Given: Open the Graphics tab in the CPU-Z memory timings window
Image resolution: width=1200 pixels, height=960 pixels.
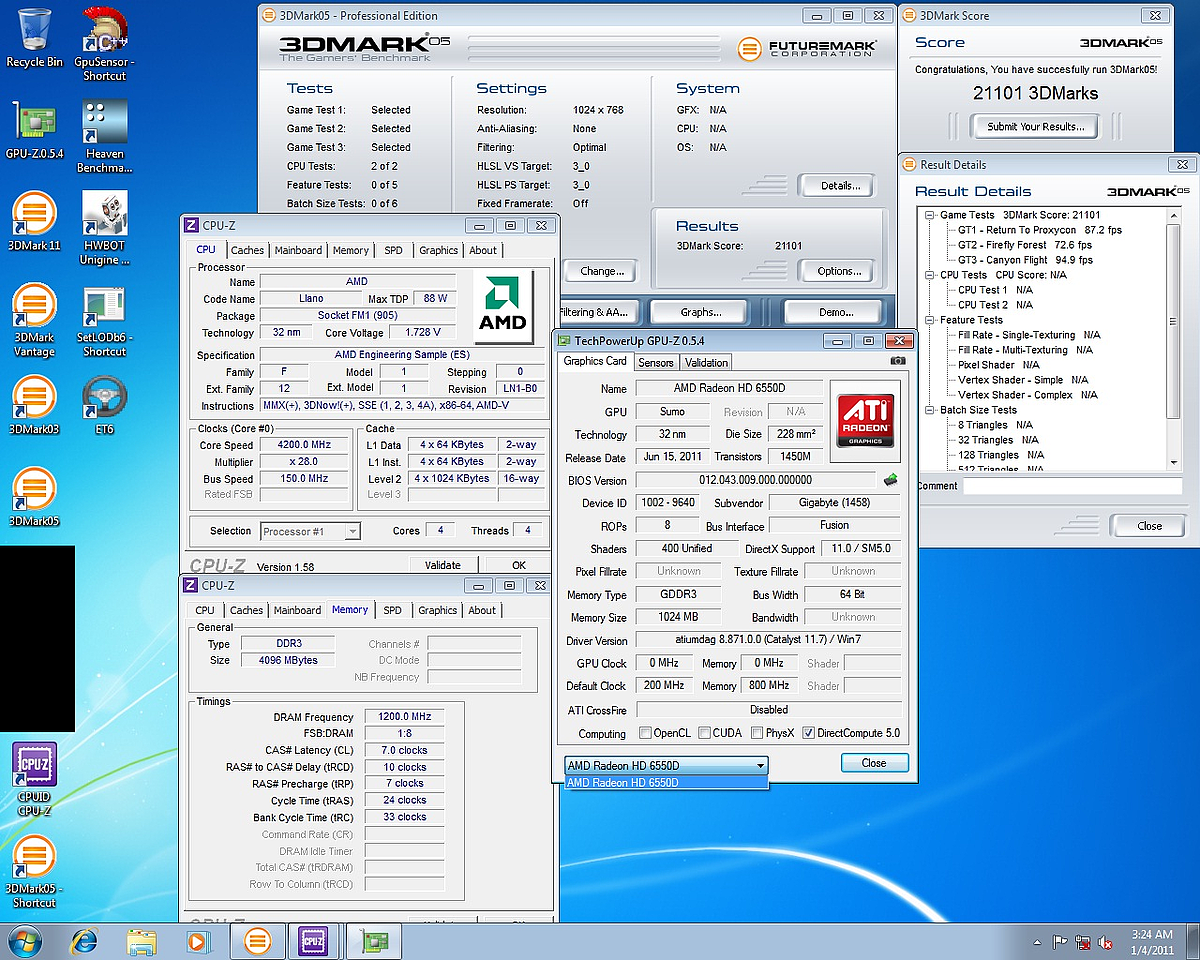Looking at the screenshot, I should (438, 610).
